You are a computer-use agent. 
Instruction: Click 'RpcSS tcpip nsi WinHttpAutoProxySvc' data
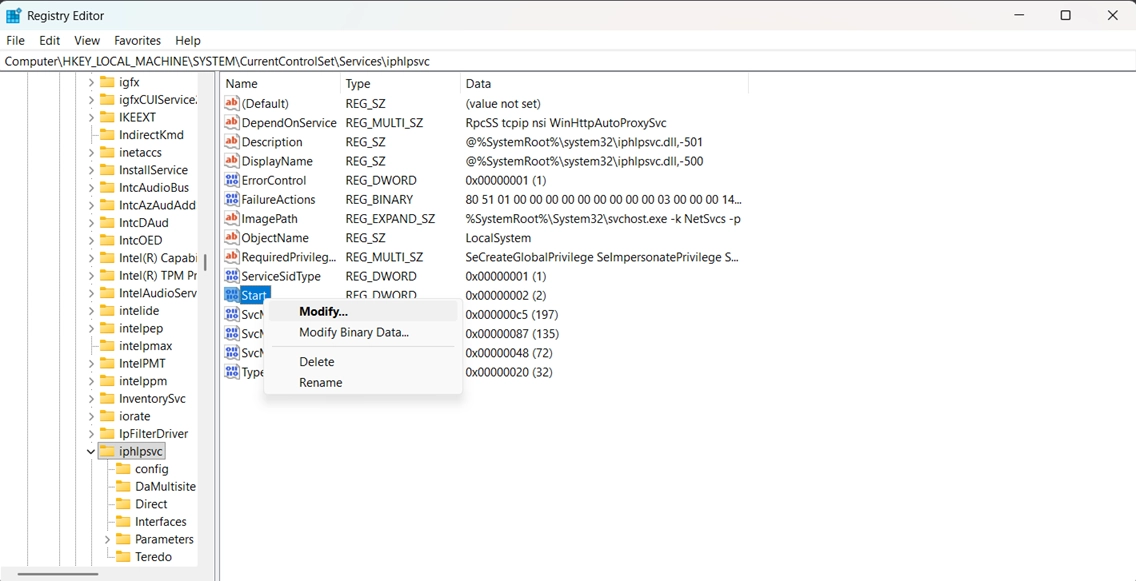click(x=566, y=122)
